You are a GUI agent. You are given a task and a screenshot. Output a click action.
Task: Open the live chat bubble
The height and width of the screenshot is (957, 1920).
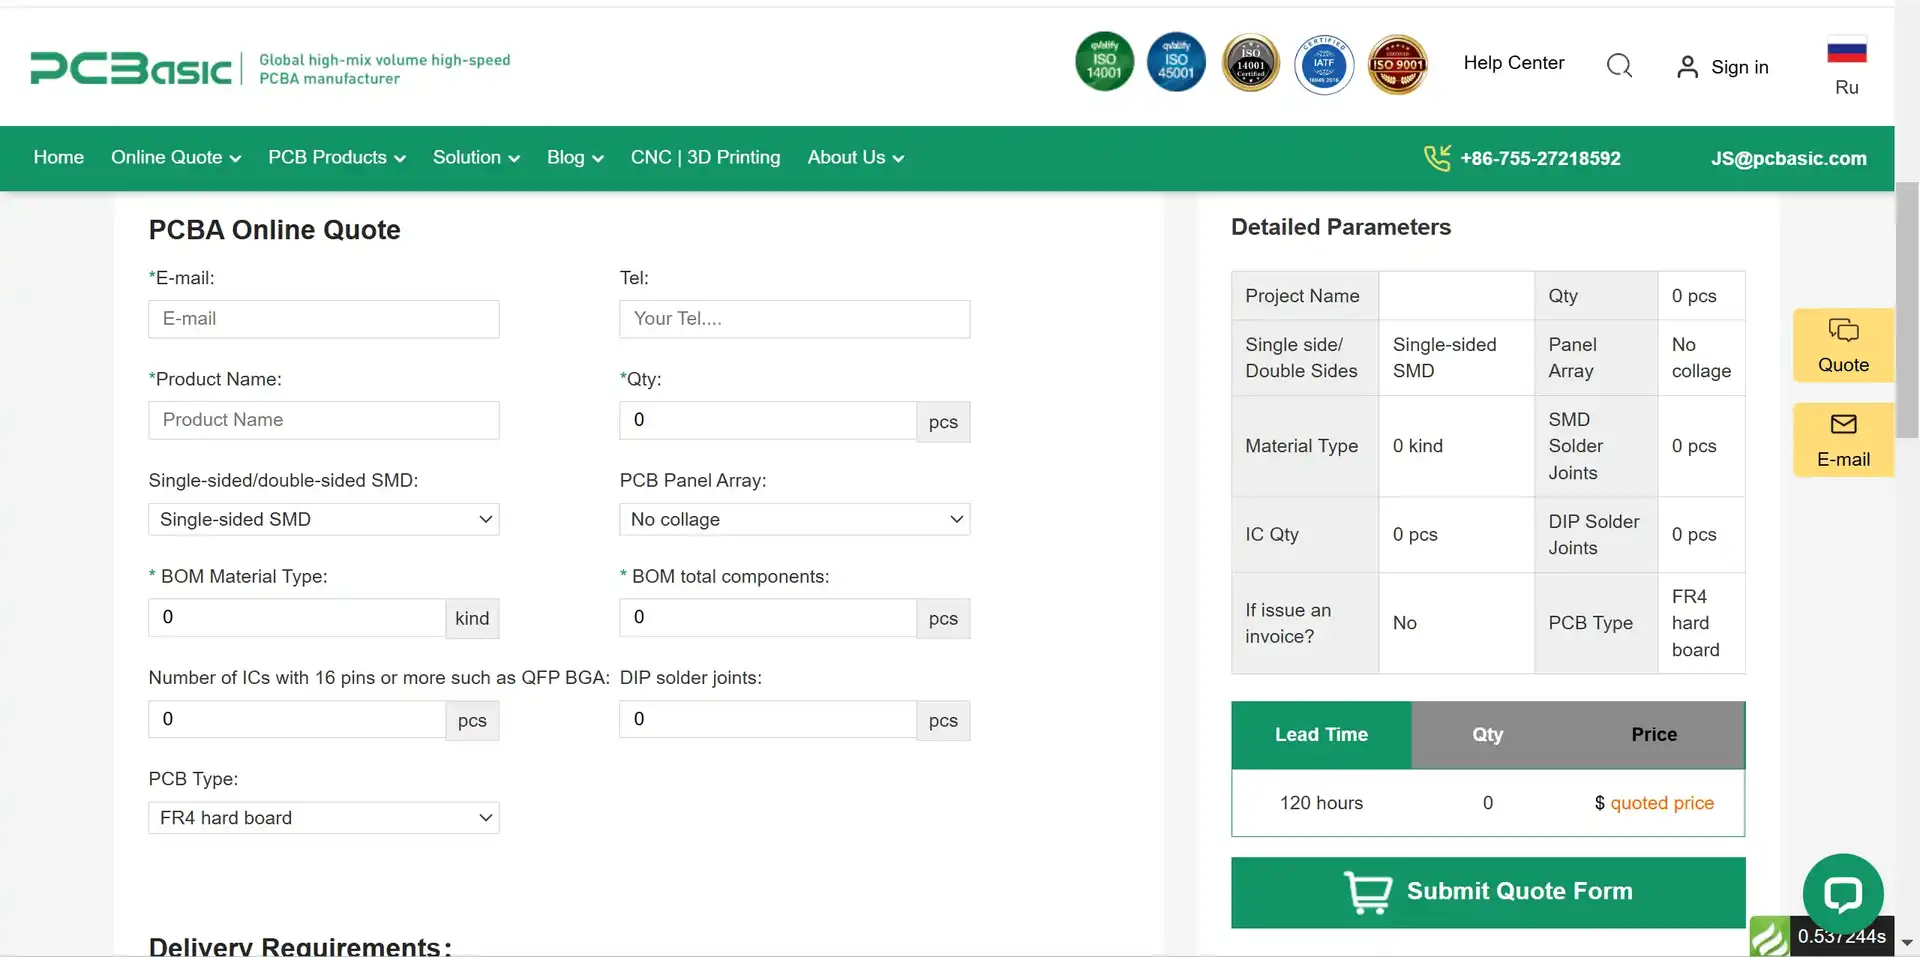click(x=1842, y=893)
